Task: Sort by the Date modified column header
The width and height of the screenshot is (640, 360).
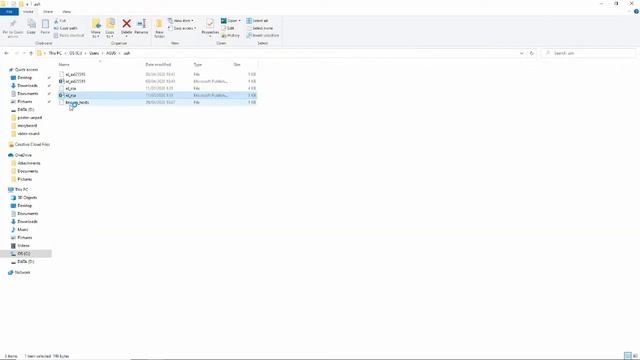Action: [x=158, y=64]
